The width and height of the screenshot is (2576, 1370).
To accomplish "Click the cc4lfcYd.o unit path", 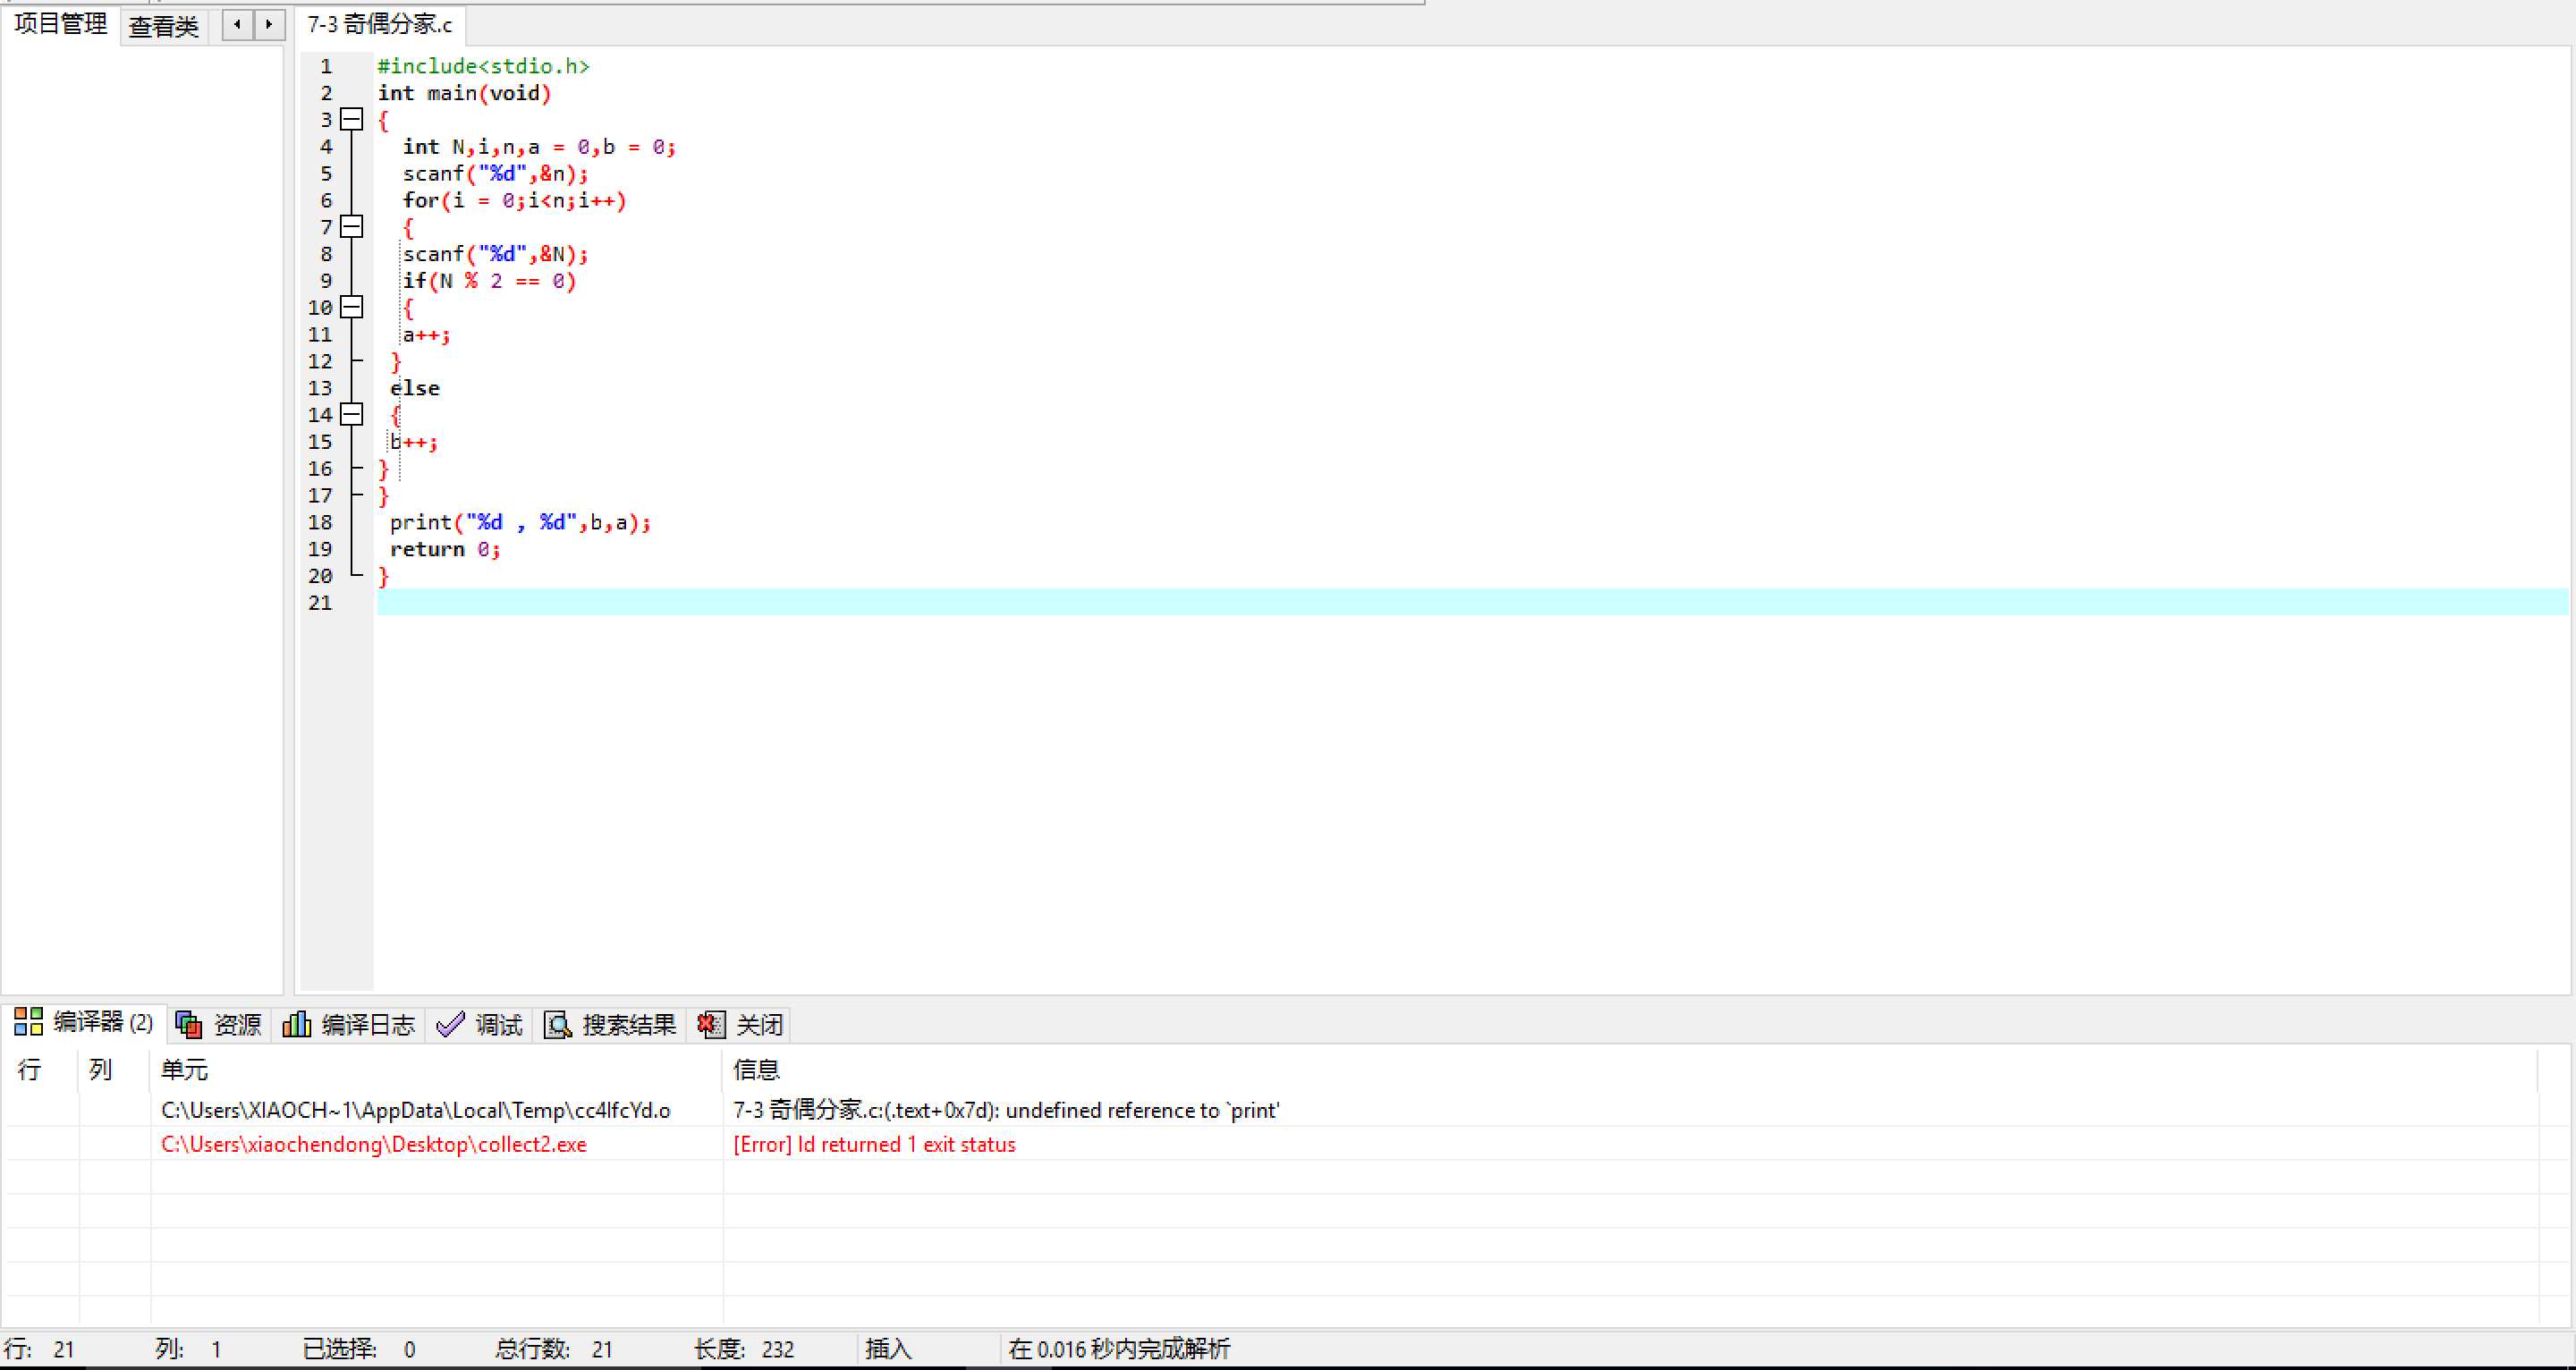I will pyautogui.click(x=415, y=1110).
